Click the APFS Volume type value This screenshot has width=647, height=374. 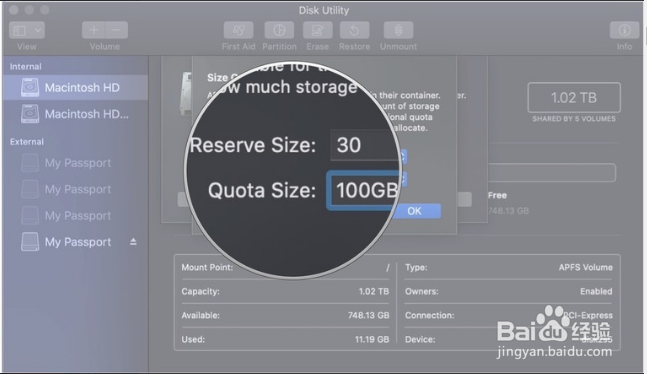[586, 267]
